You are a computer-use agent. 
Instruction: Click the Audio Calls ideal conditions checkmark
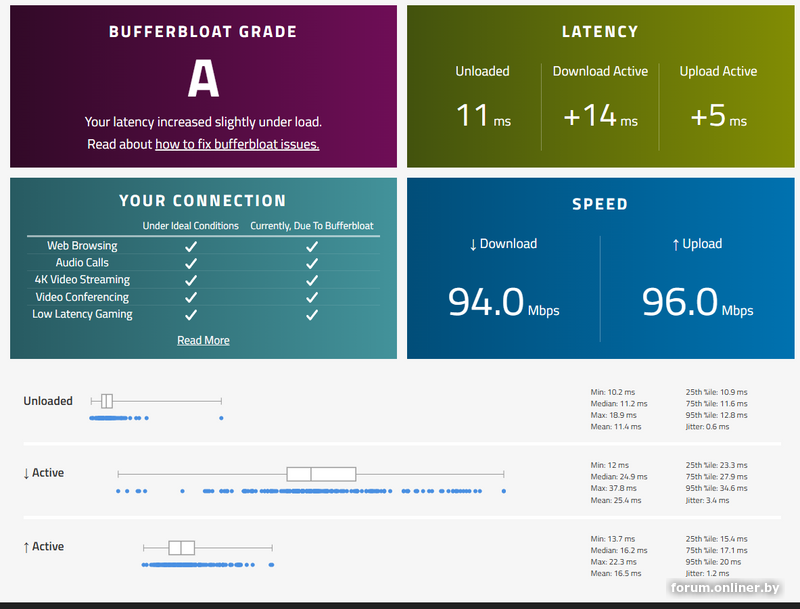[191, 263]
